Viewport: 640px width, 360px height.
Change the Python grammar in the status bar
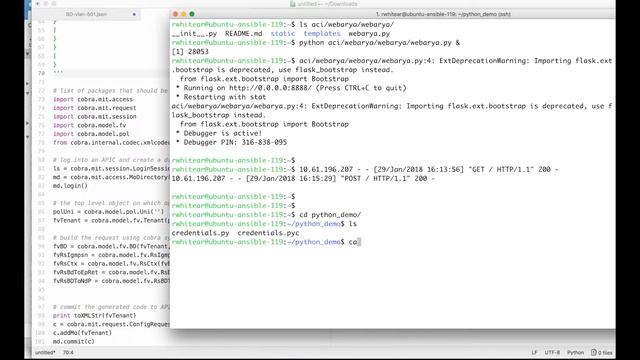tap(576, 352)
